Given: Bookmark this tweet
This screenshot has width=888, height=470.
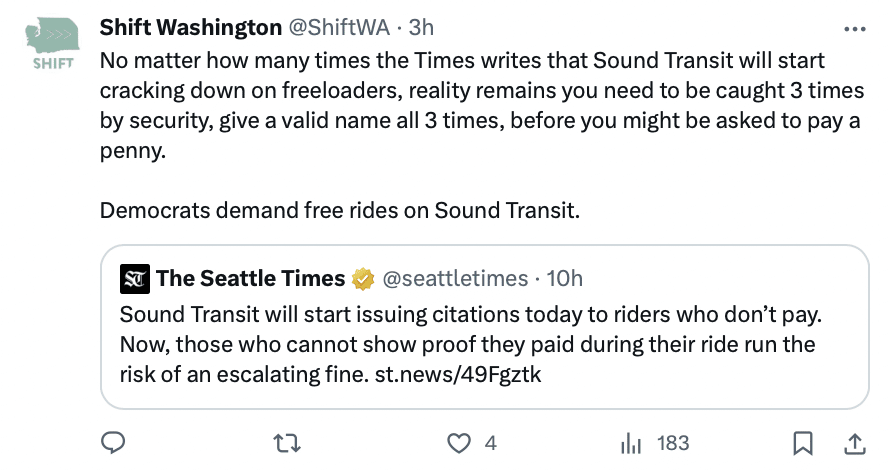Looking at the screenshot, I should 802,442.
